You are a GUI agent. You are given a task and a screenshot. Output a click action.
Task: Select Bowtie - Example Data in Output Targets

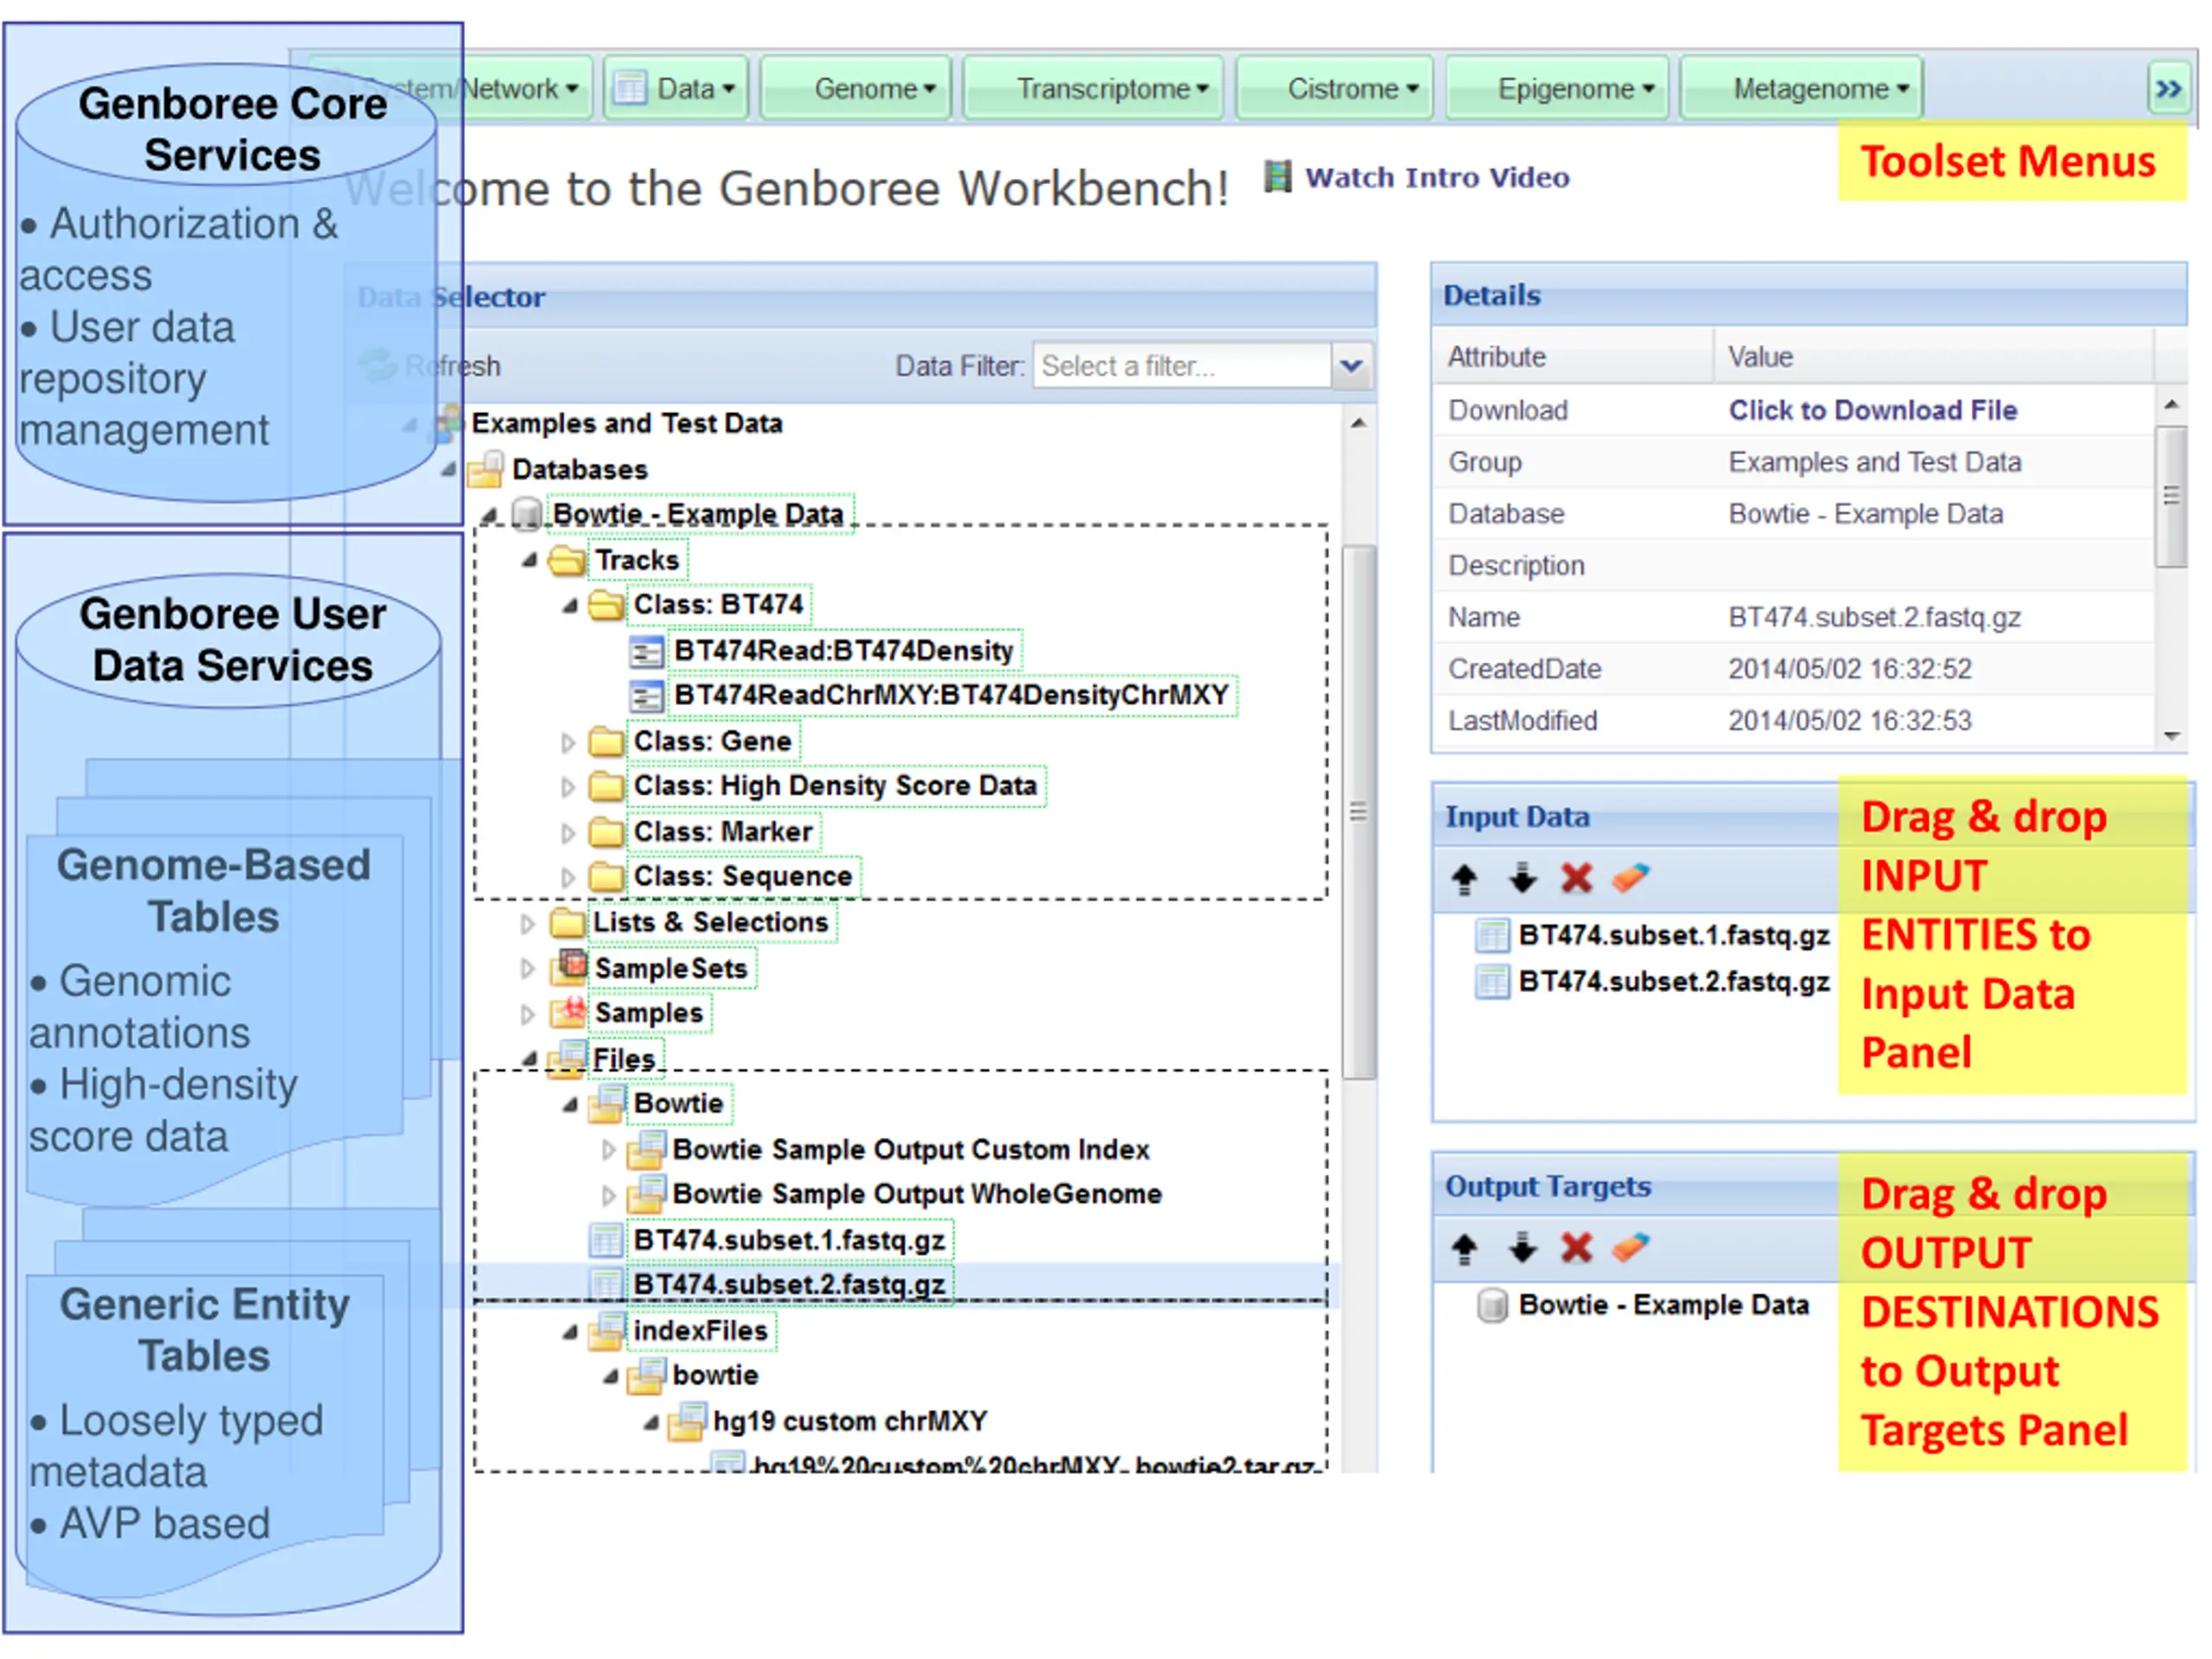[x=1664, y=1306]
